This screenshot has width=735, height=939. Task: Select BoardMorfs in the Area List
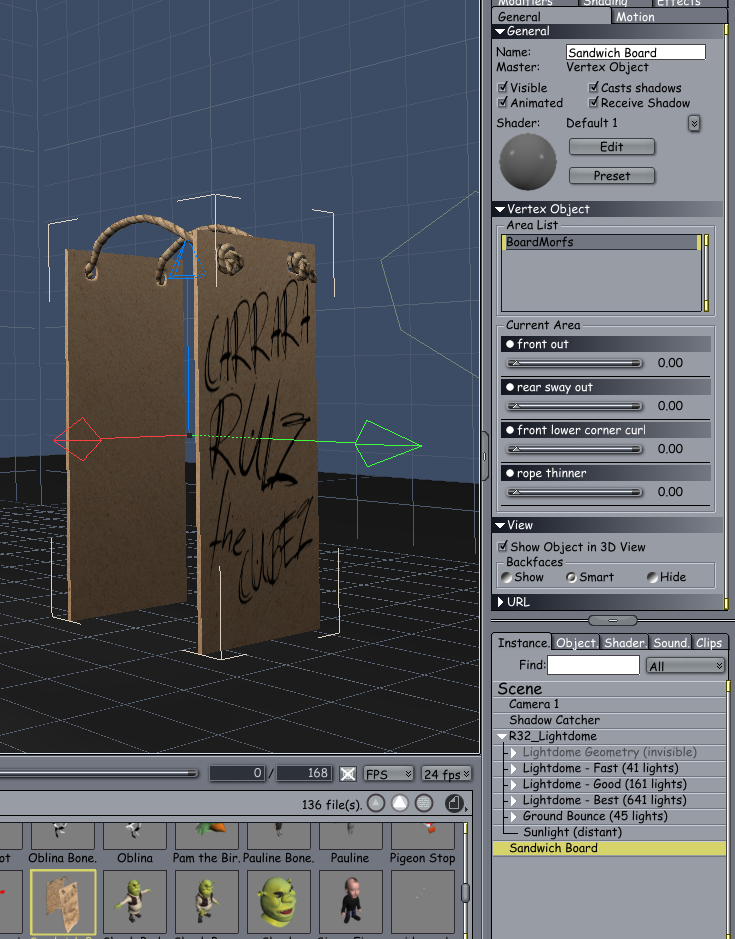[x=601, y=242]
